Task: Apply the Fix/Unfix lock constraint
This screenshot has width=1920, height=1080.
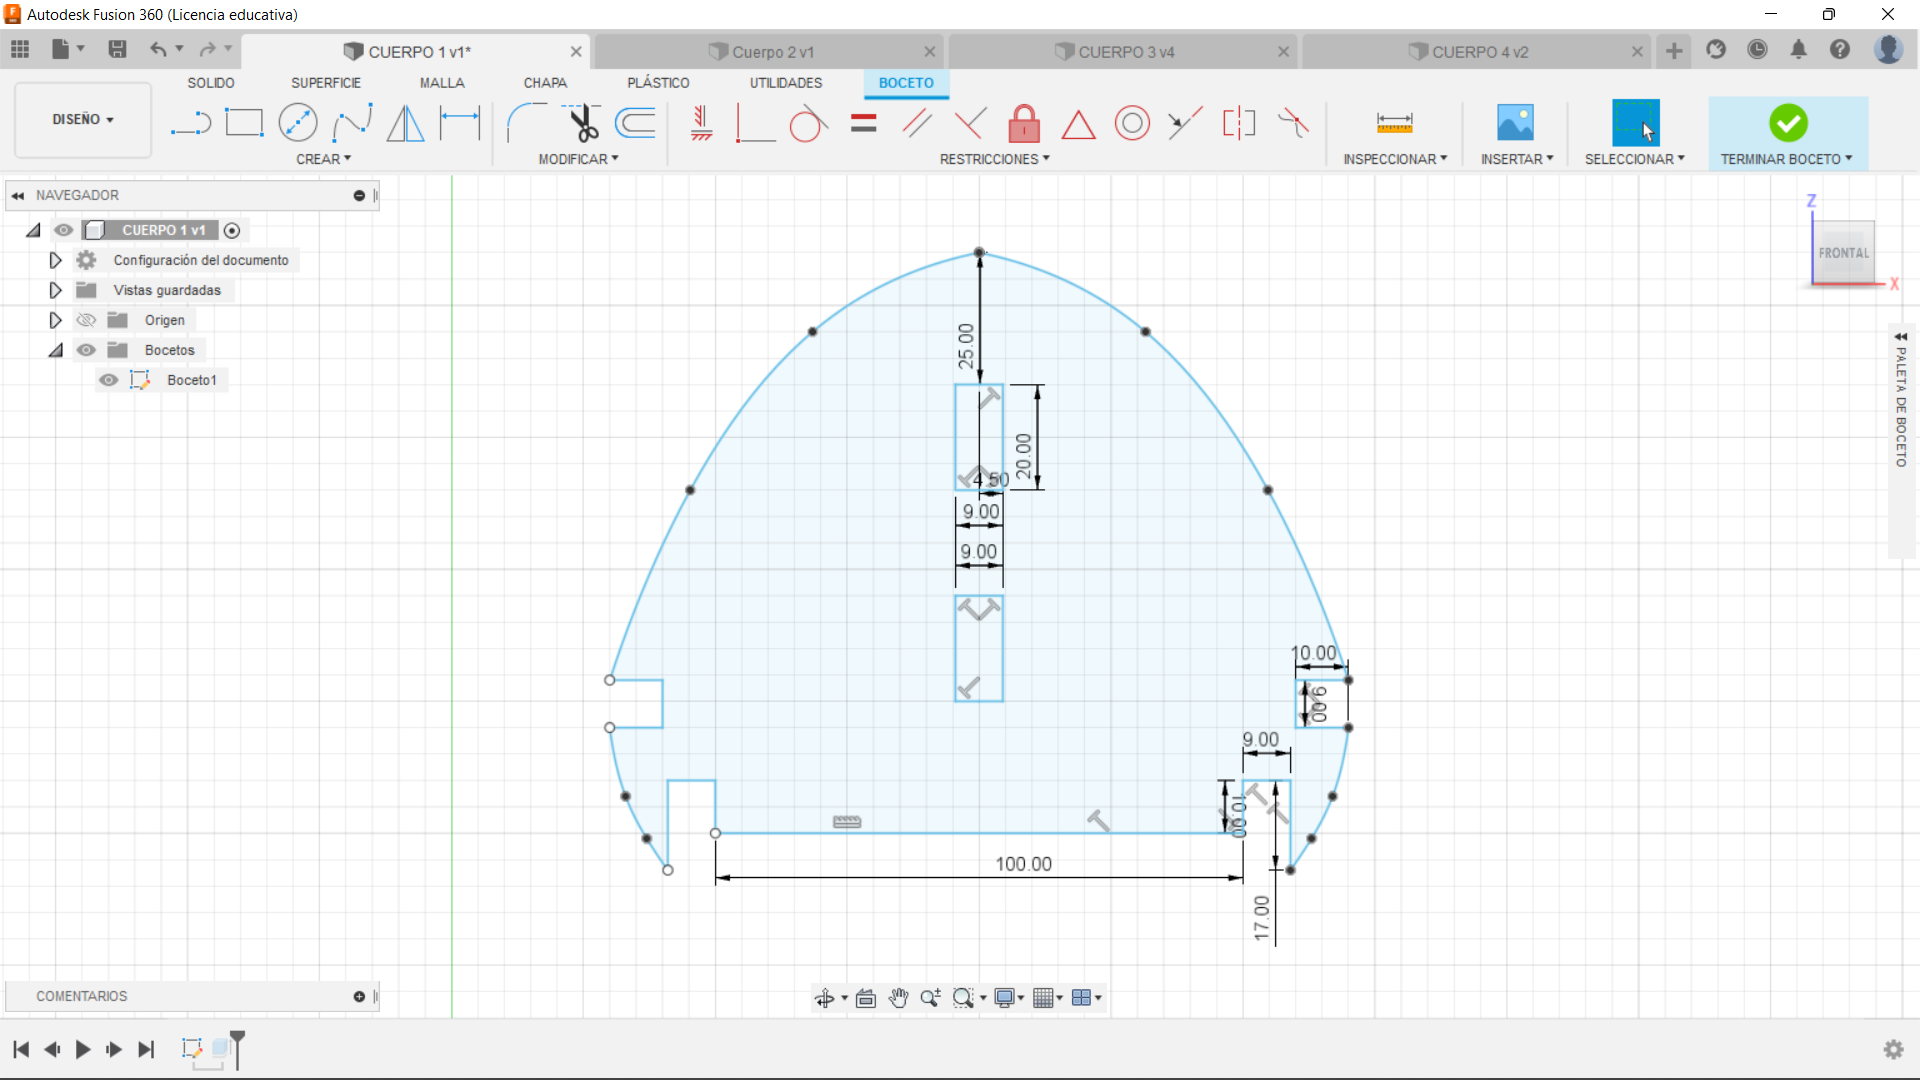Action: 1024,123
